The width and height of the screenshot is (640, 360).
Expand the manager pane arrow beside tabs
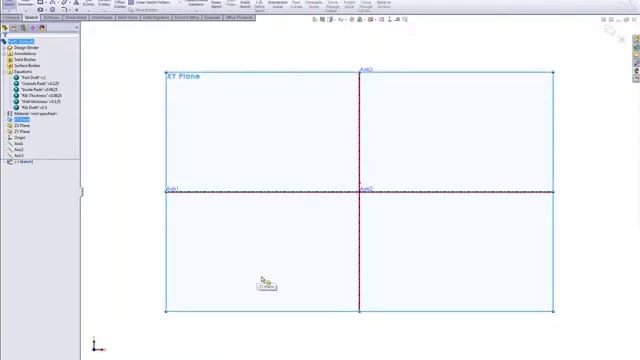coord(76,28)
